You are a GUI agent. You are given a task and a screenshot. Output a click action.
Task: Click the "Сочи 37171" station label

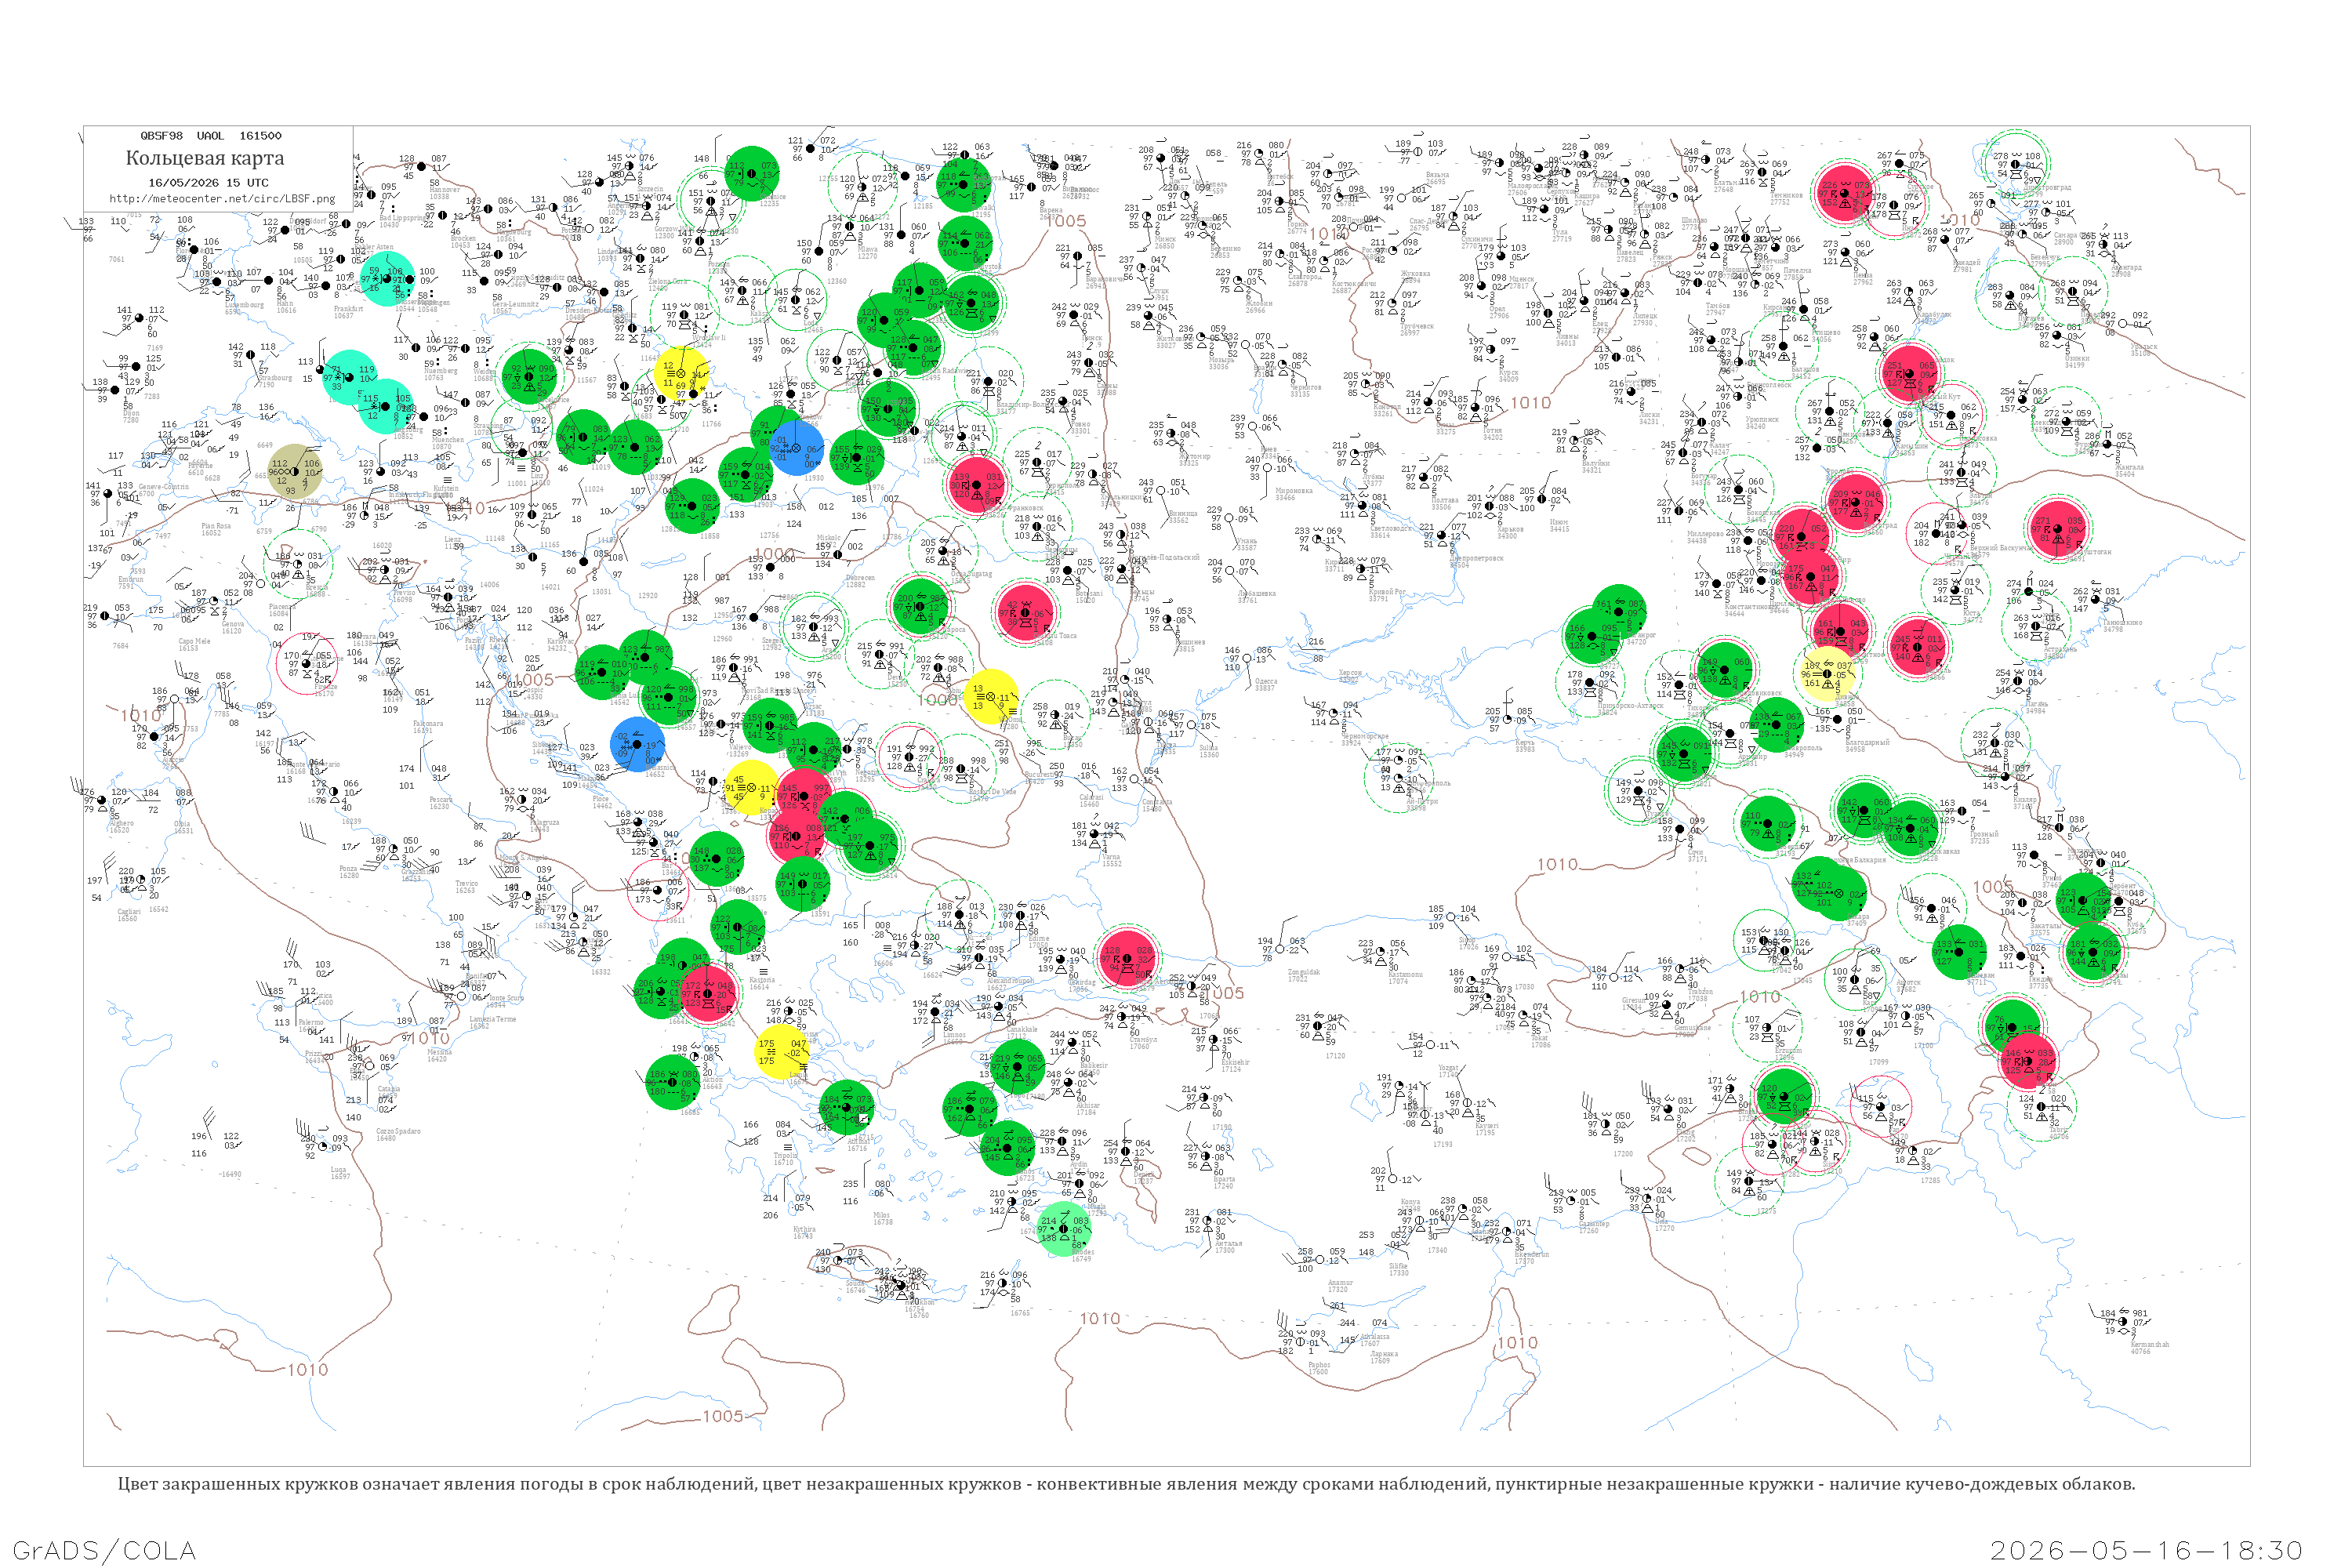point(1698,855)
